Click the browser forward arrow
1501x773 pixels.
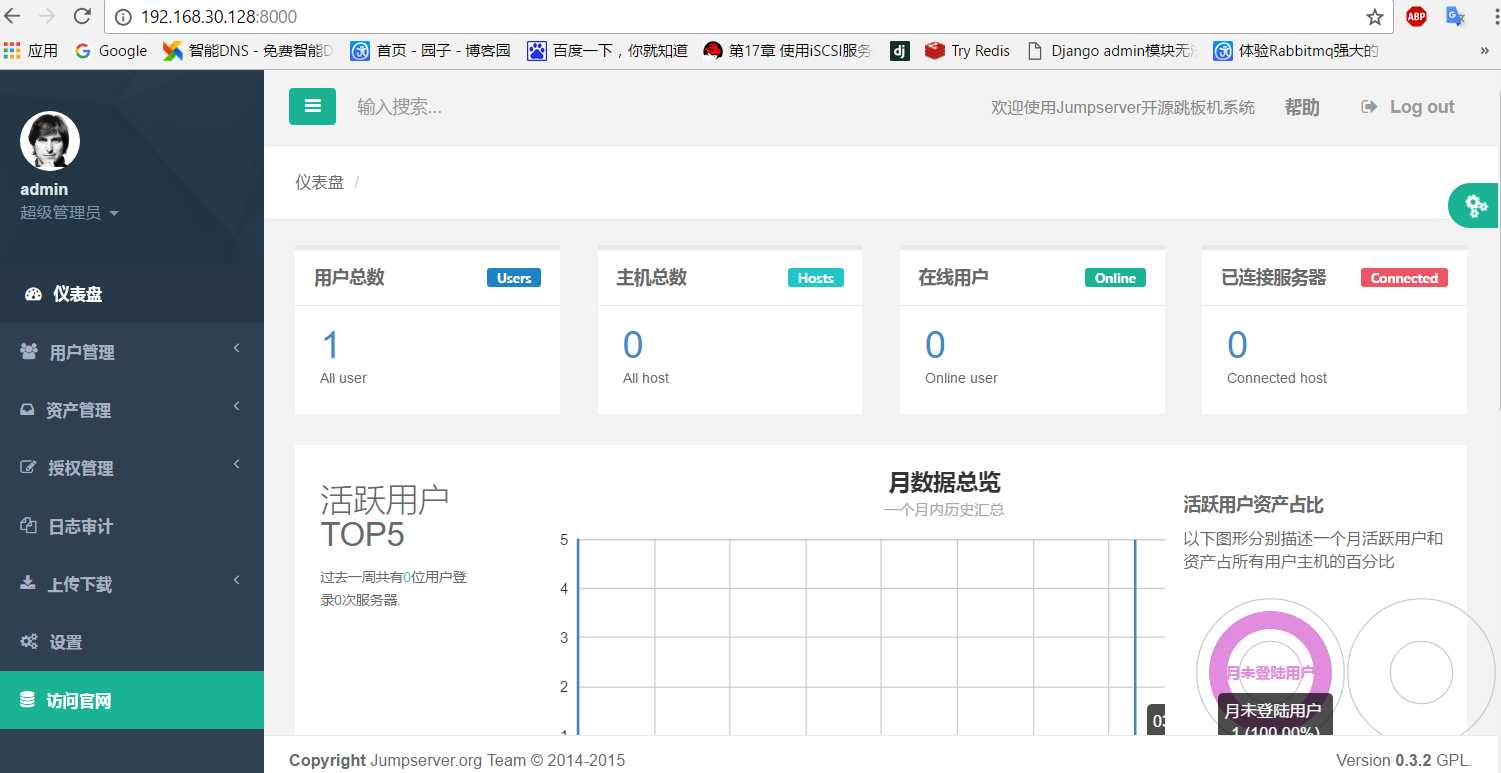click(47, 16)
